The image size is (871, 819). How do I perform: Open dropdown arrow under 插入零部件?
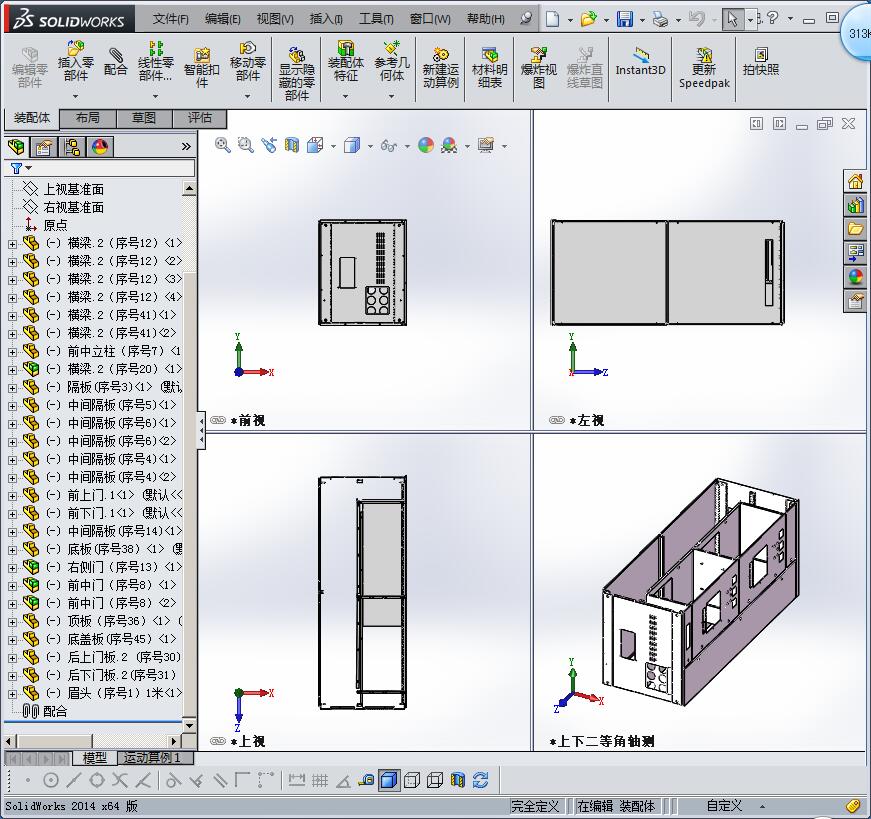76,96
